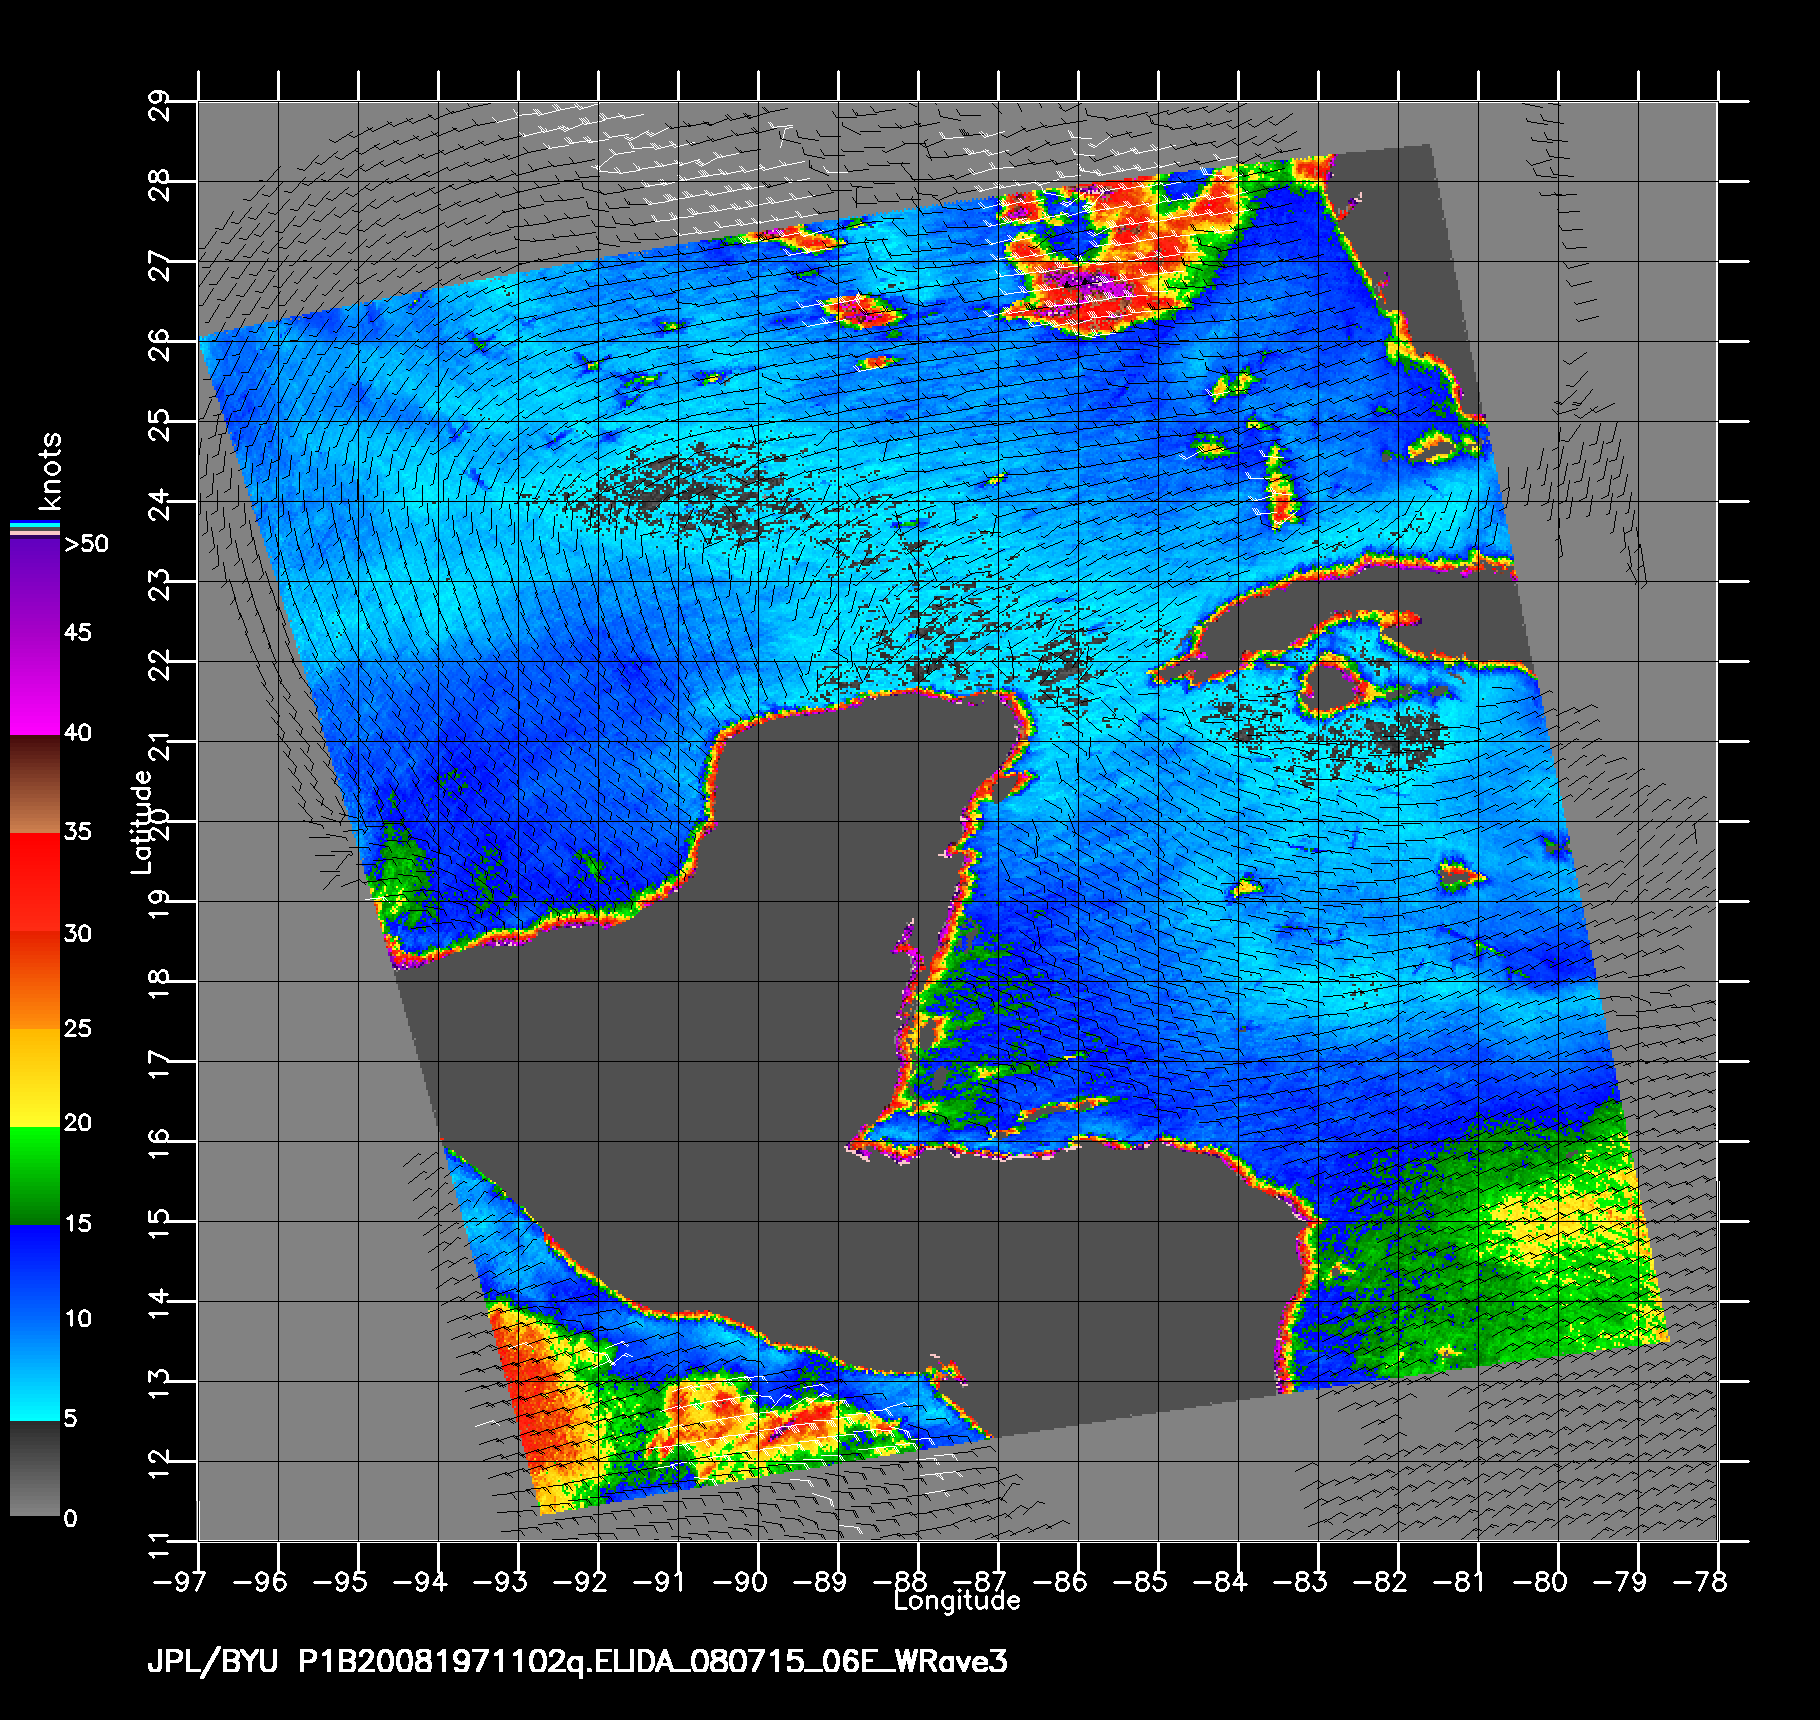
Task: Click the longitude tick label '-78'
Action: click(1699, 1581)
